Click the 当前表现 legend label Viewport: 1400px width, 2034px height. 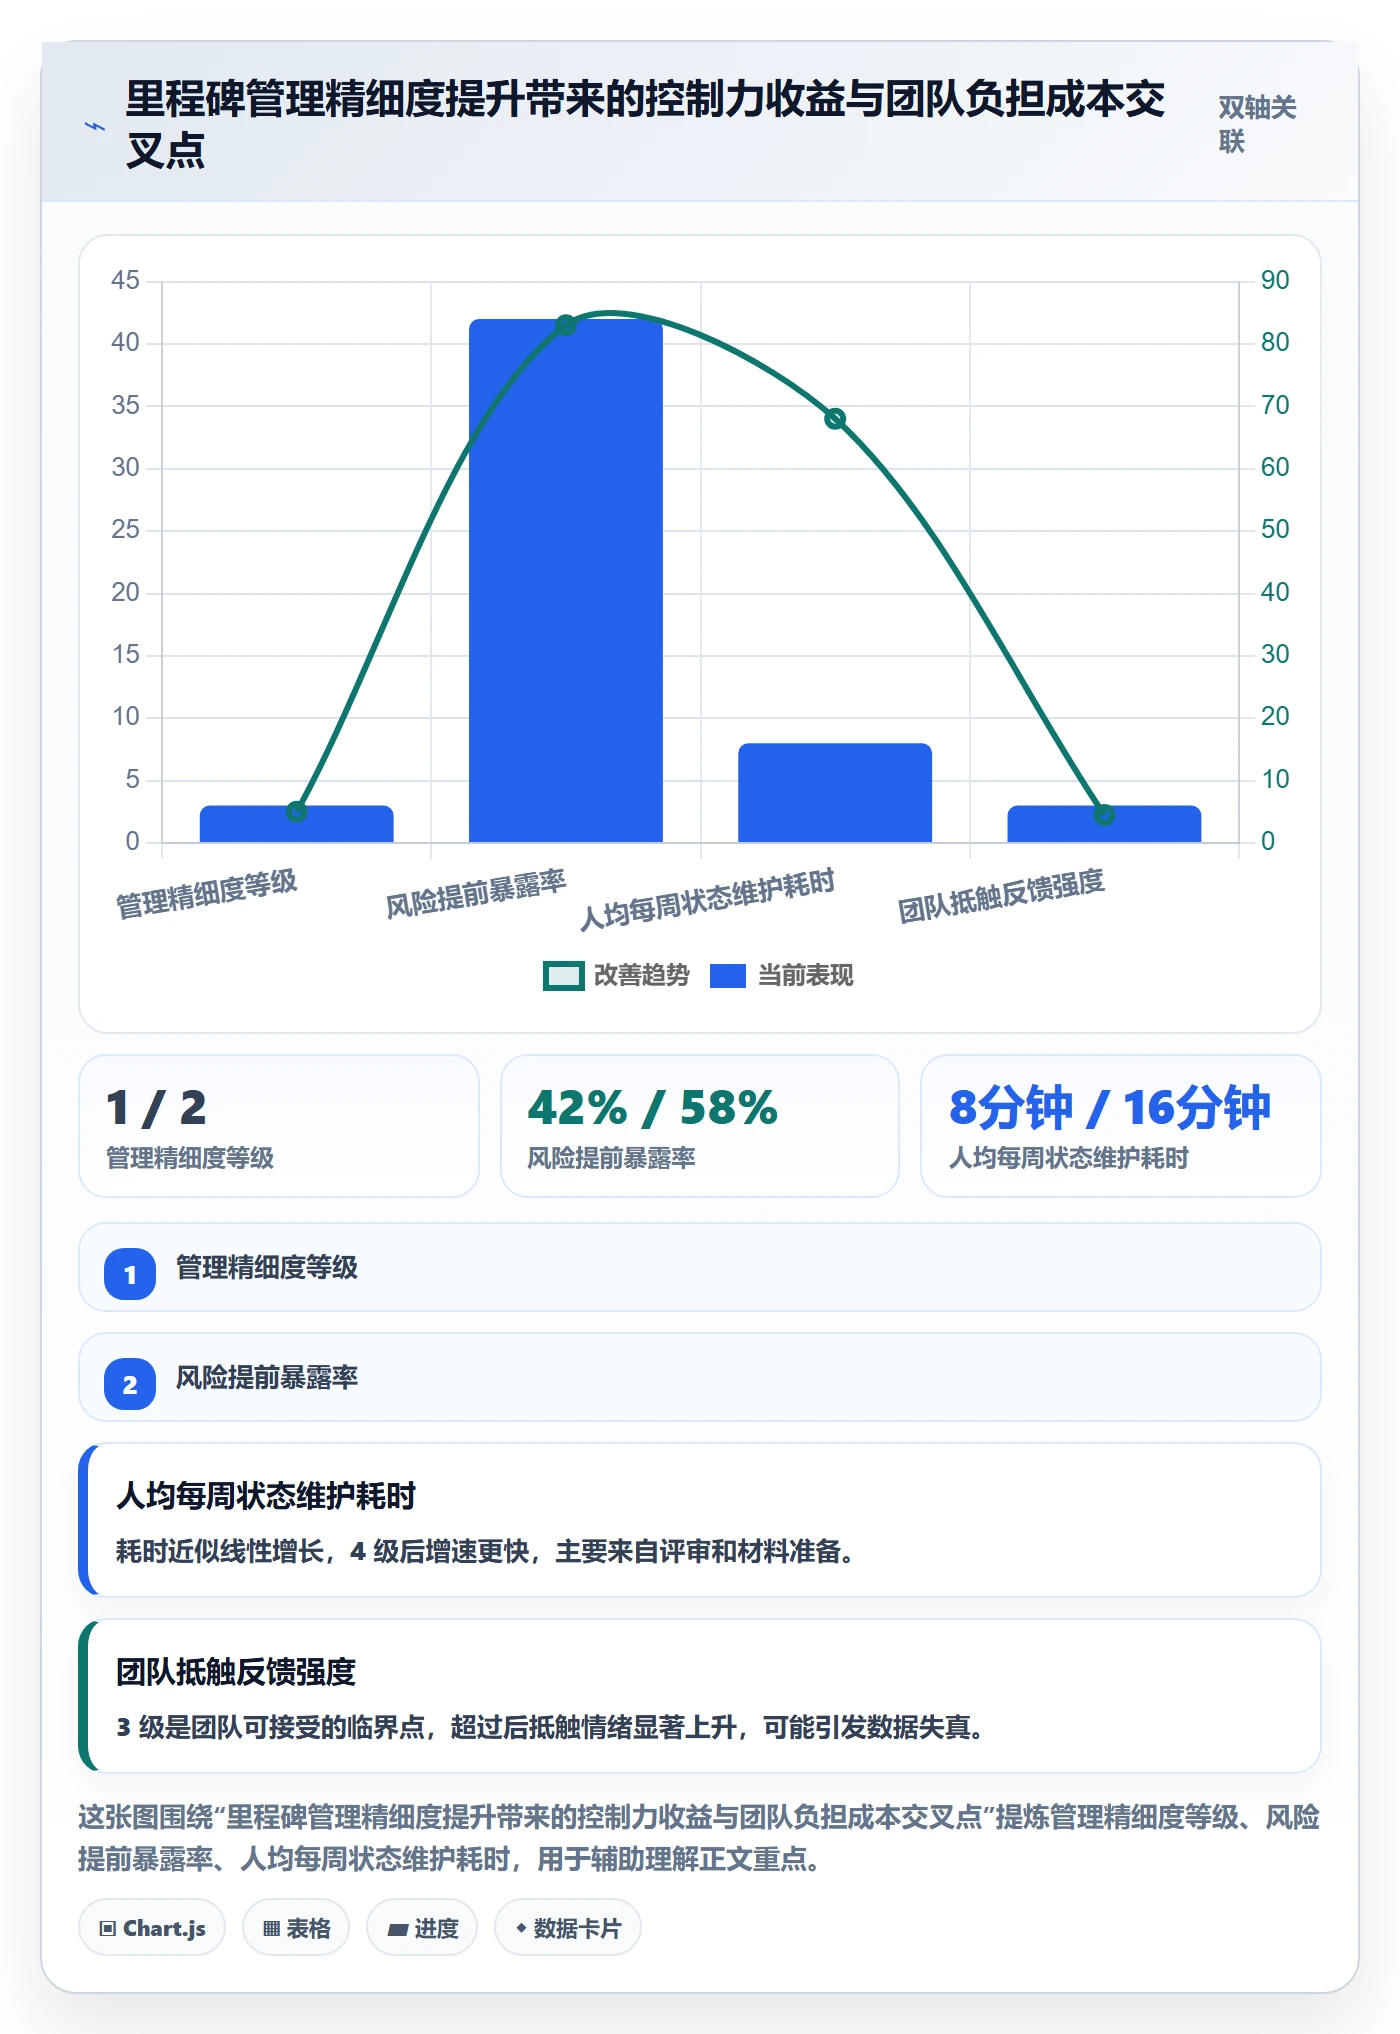point(805,975)
